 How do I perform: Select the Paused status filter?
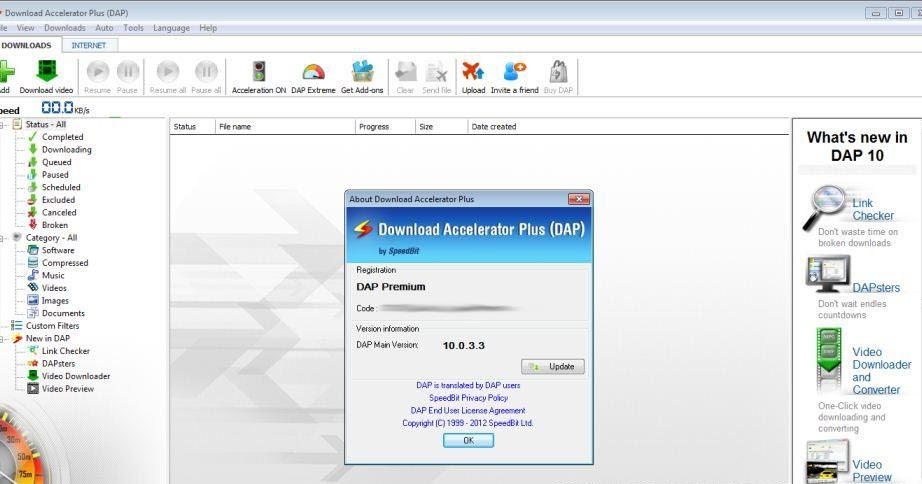click(x=55, y=175)
